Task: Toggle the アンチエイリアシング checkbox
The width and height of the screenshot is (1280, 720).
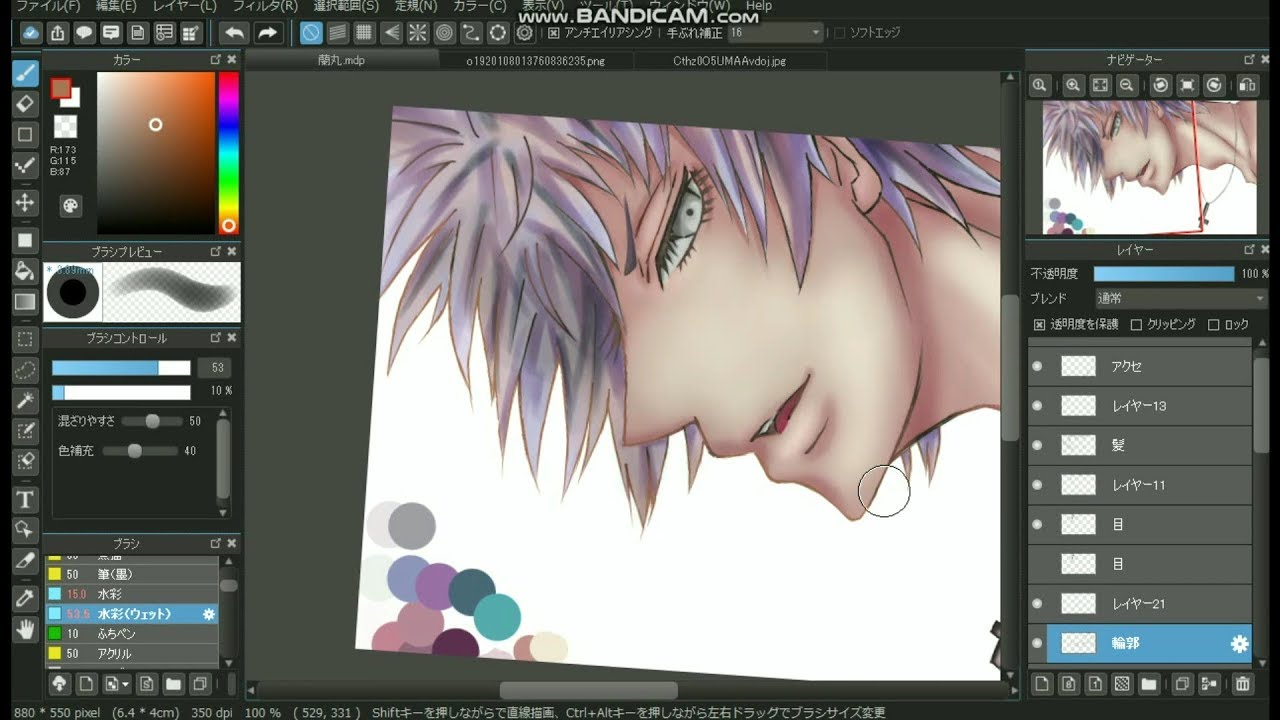Action: pyautogui.click(x=554, y=33)
